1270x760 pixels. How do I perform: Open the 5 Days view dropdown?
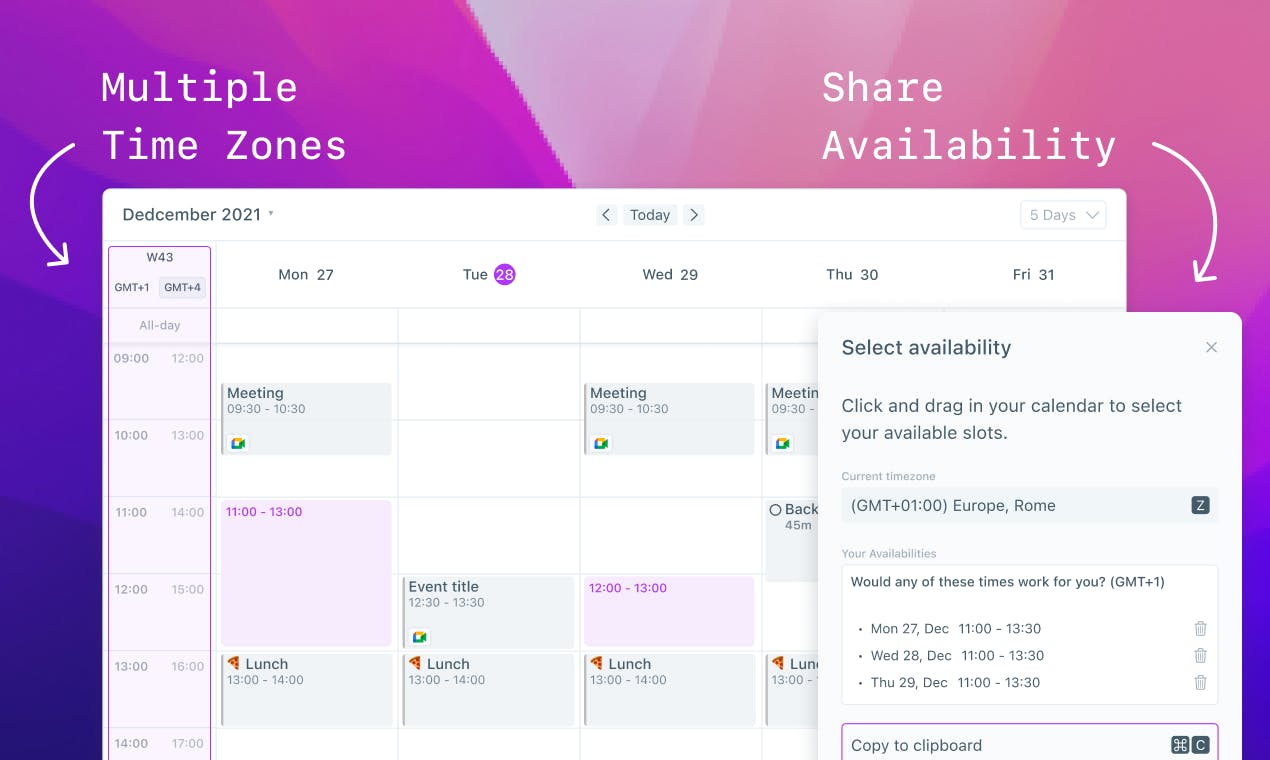pyautogui.click(x=1063, y=215)
